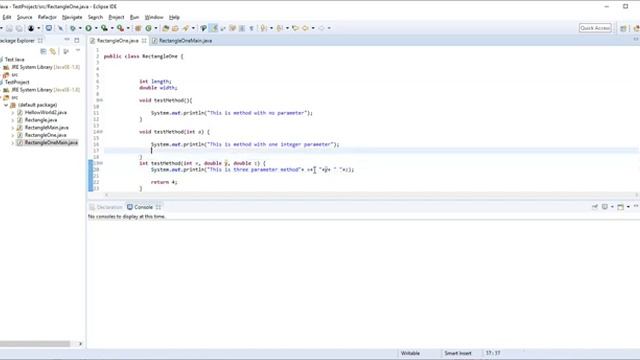Open the Coverage button dropdown arrow

112,28
